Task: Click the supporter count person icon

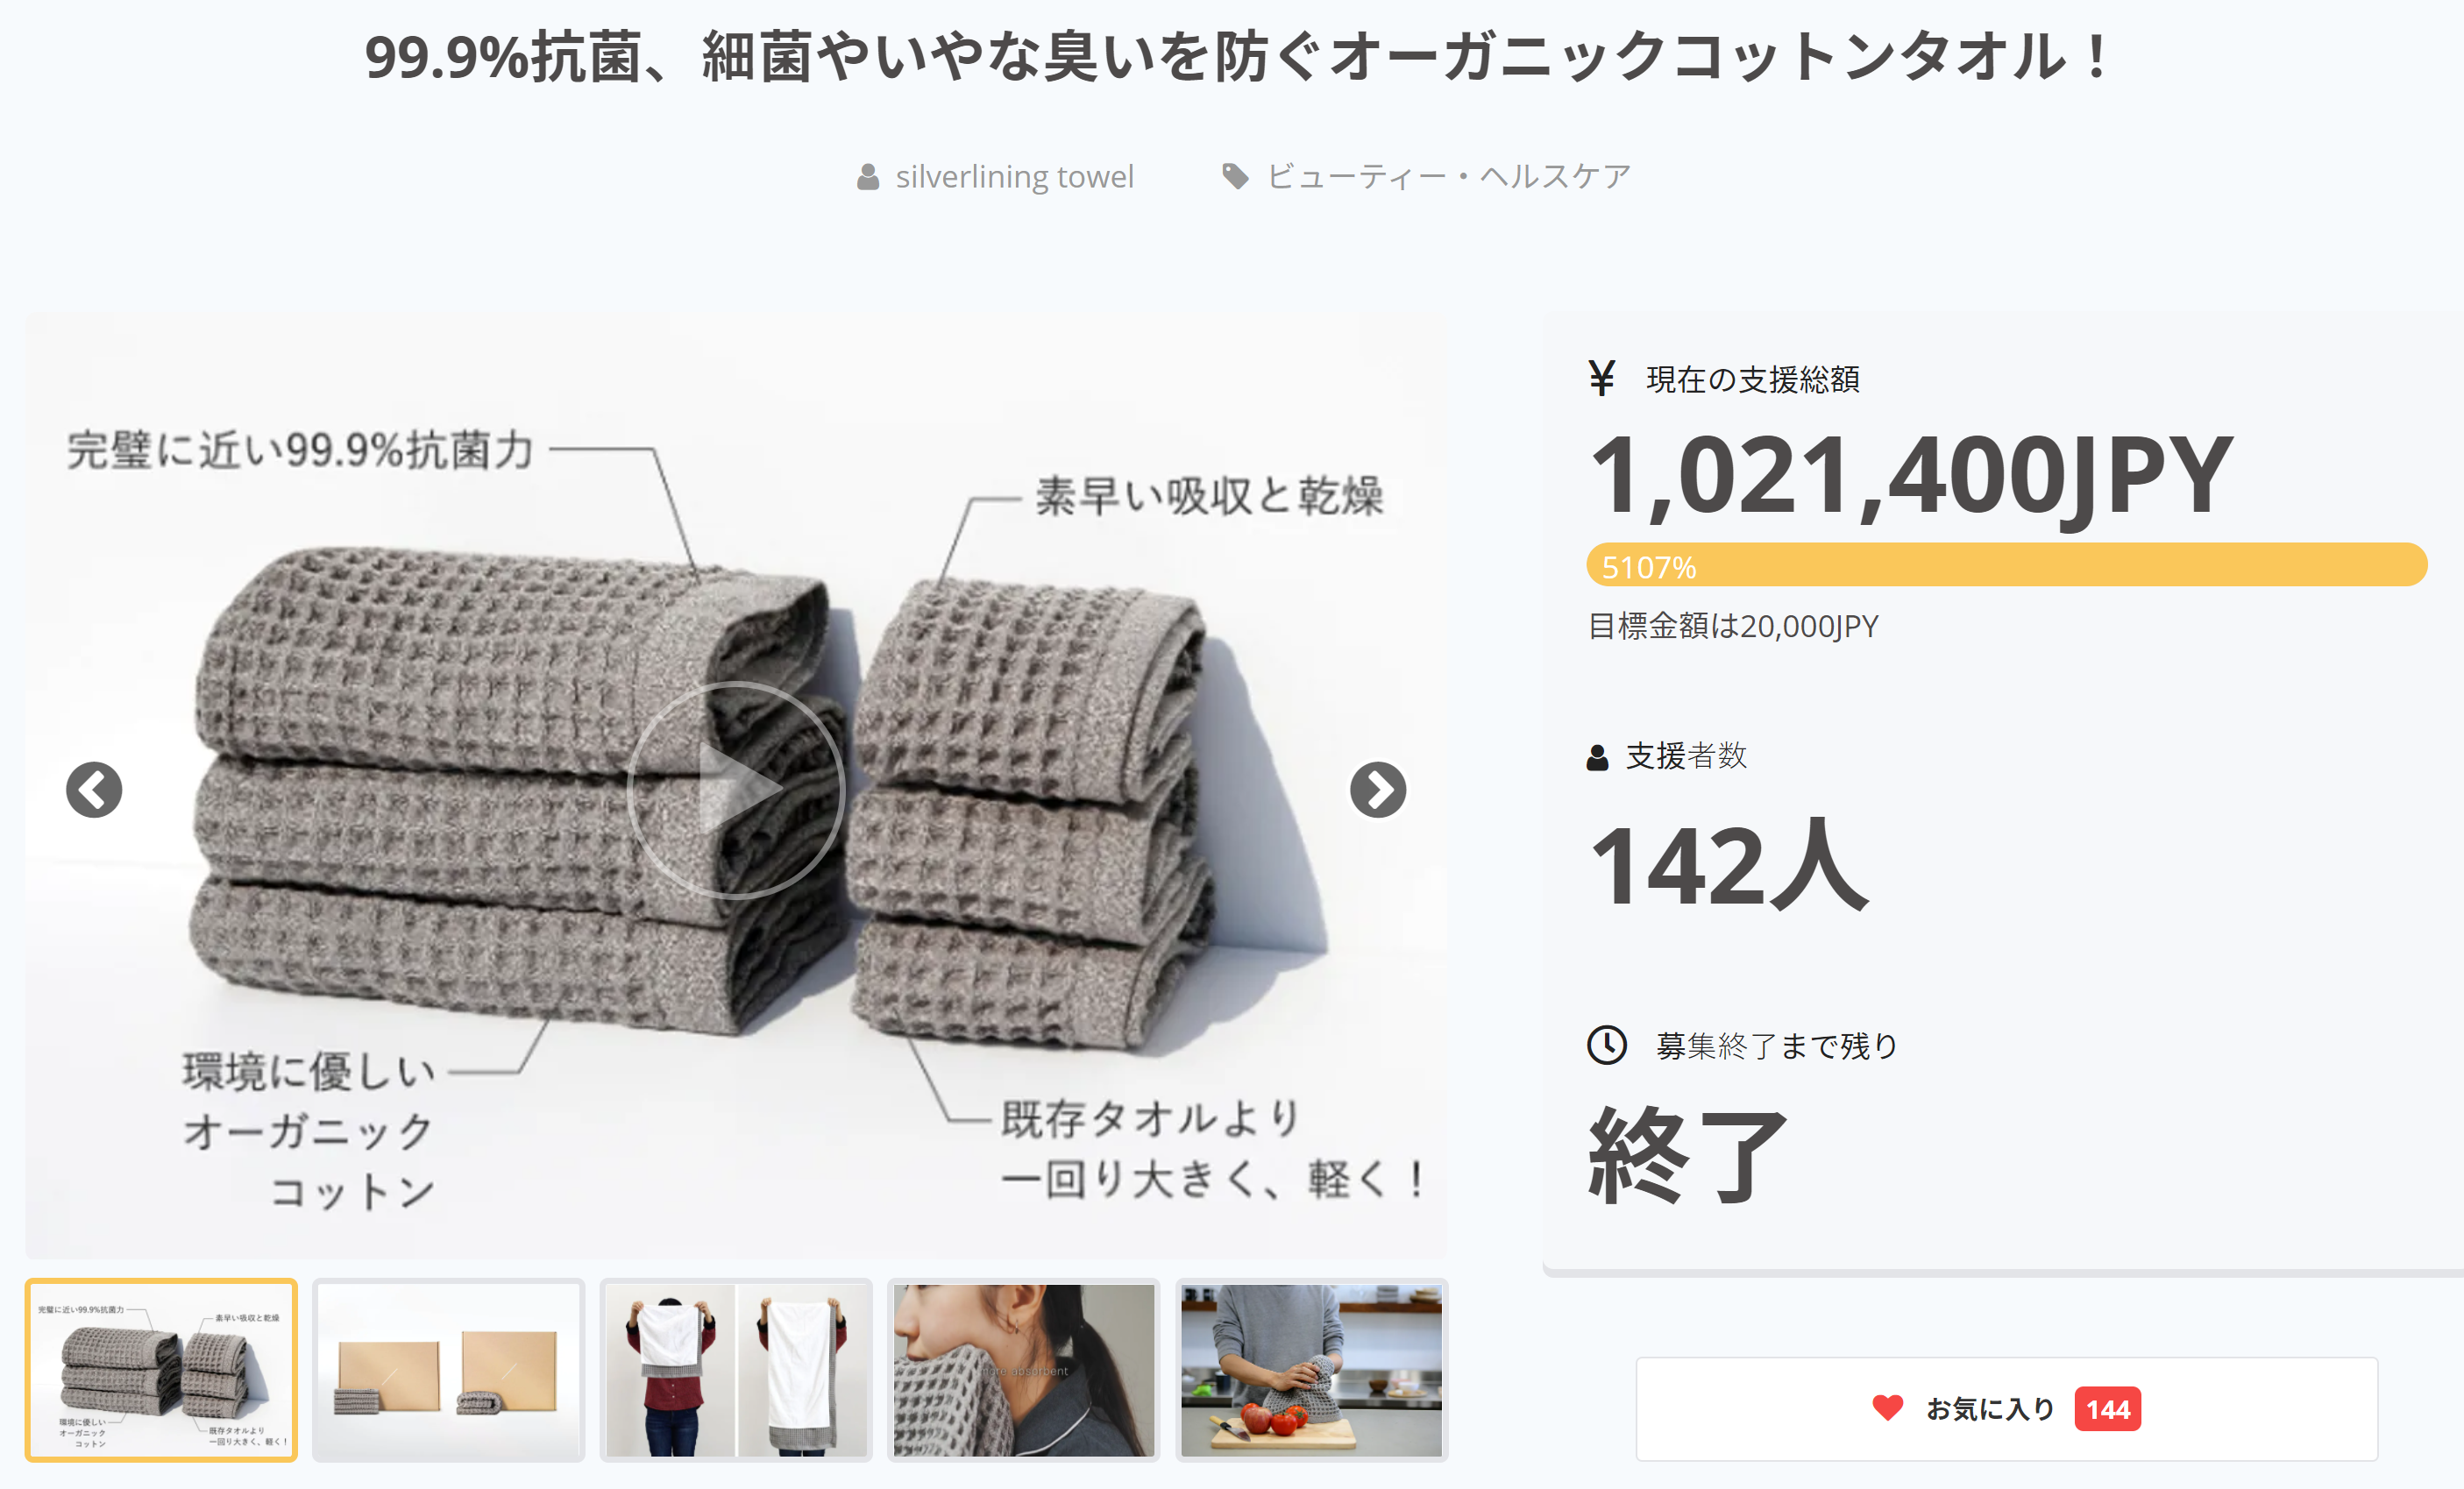Action: pos(1597,757)
